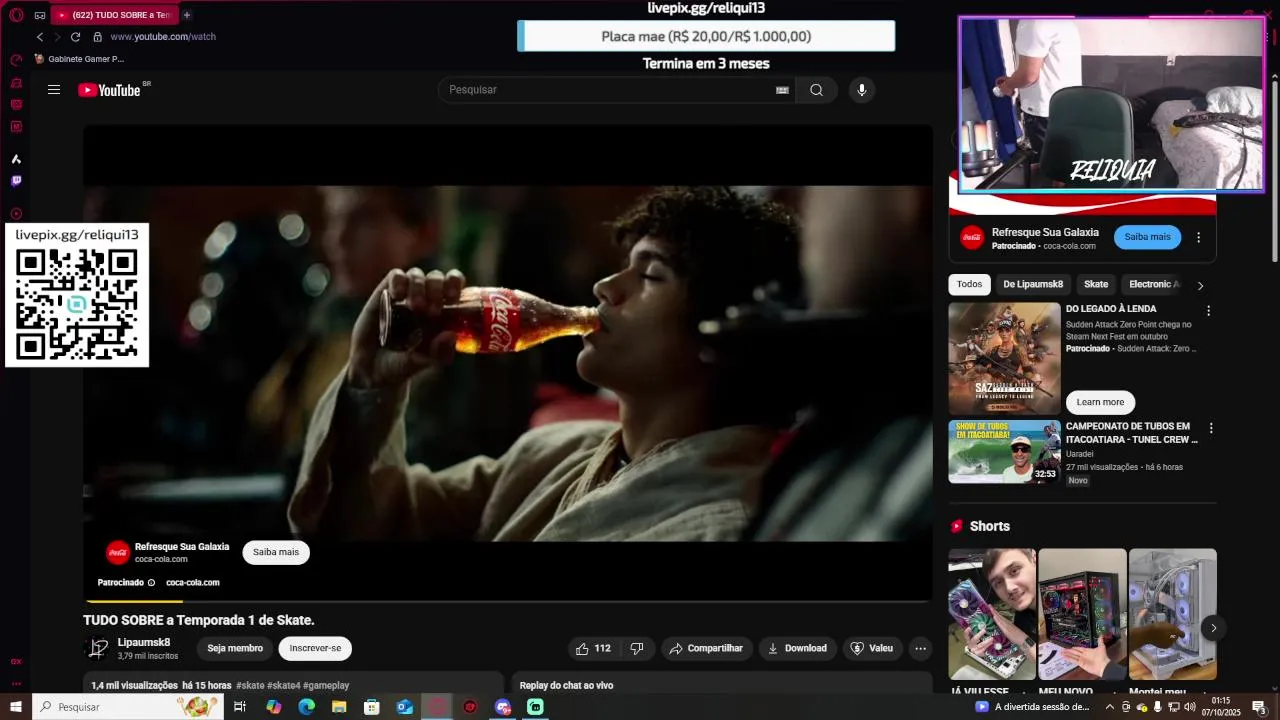Screen dimensions: 1280x720
Task: Open GX Control speedometer in sidebar
Action: coord(16,60)
